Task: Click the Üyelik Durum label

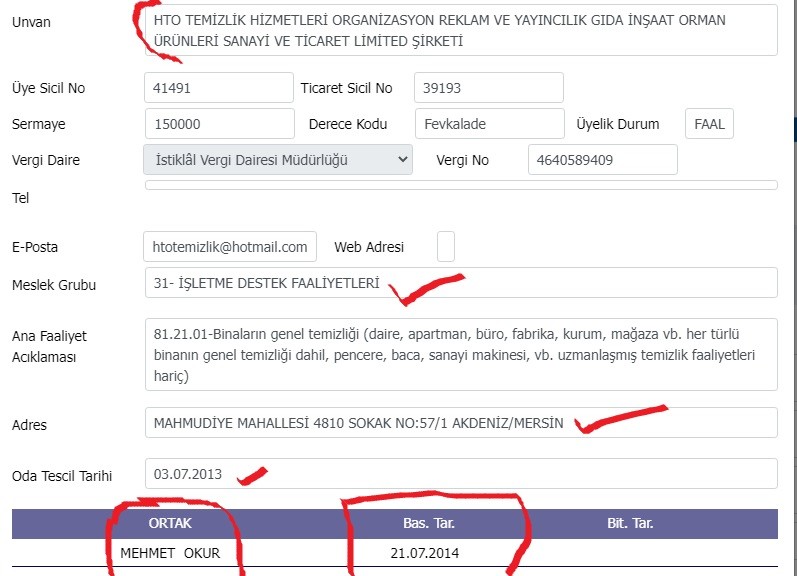Action: [x=618, y=124]
